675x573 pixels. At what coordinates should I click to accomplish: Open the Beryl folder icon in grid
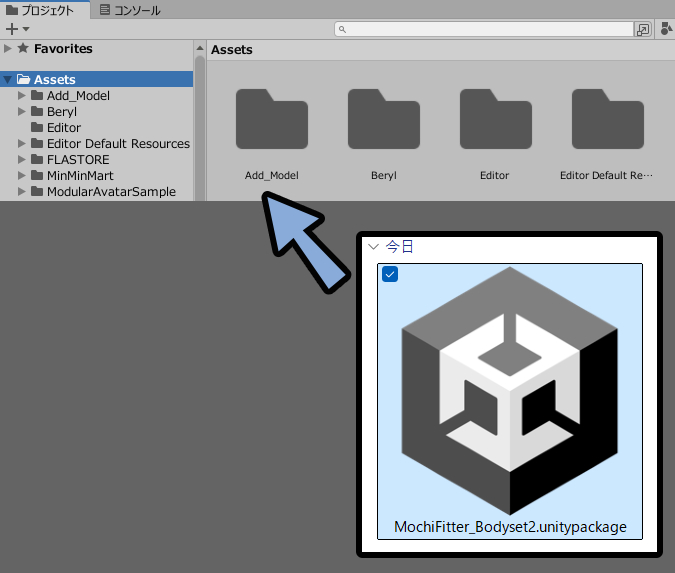point(383,119)
